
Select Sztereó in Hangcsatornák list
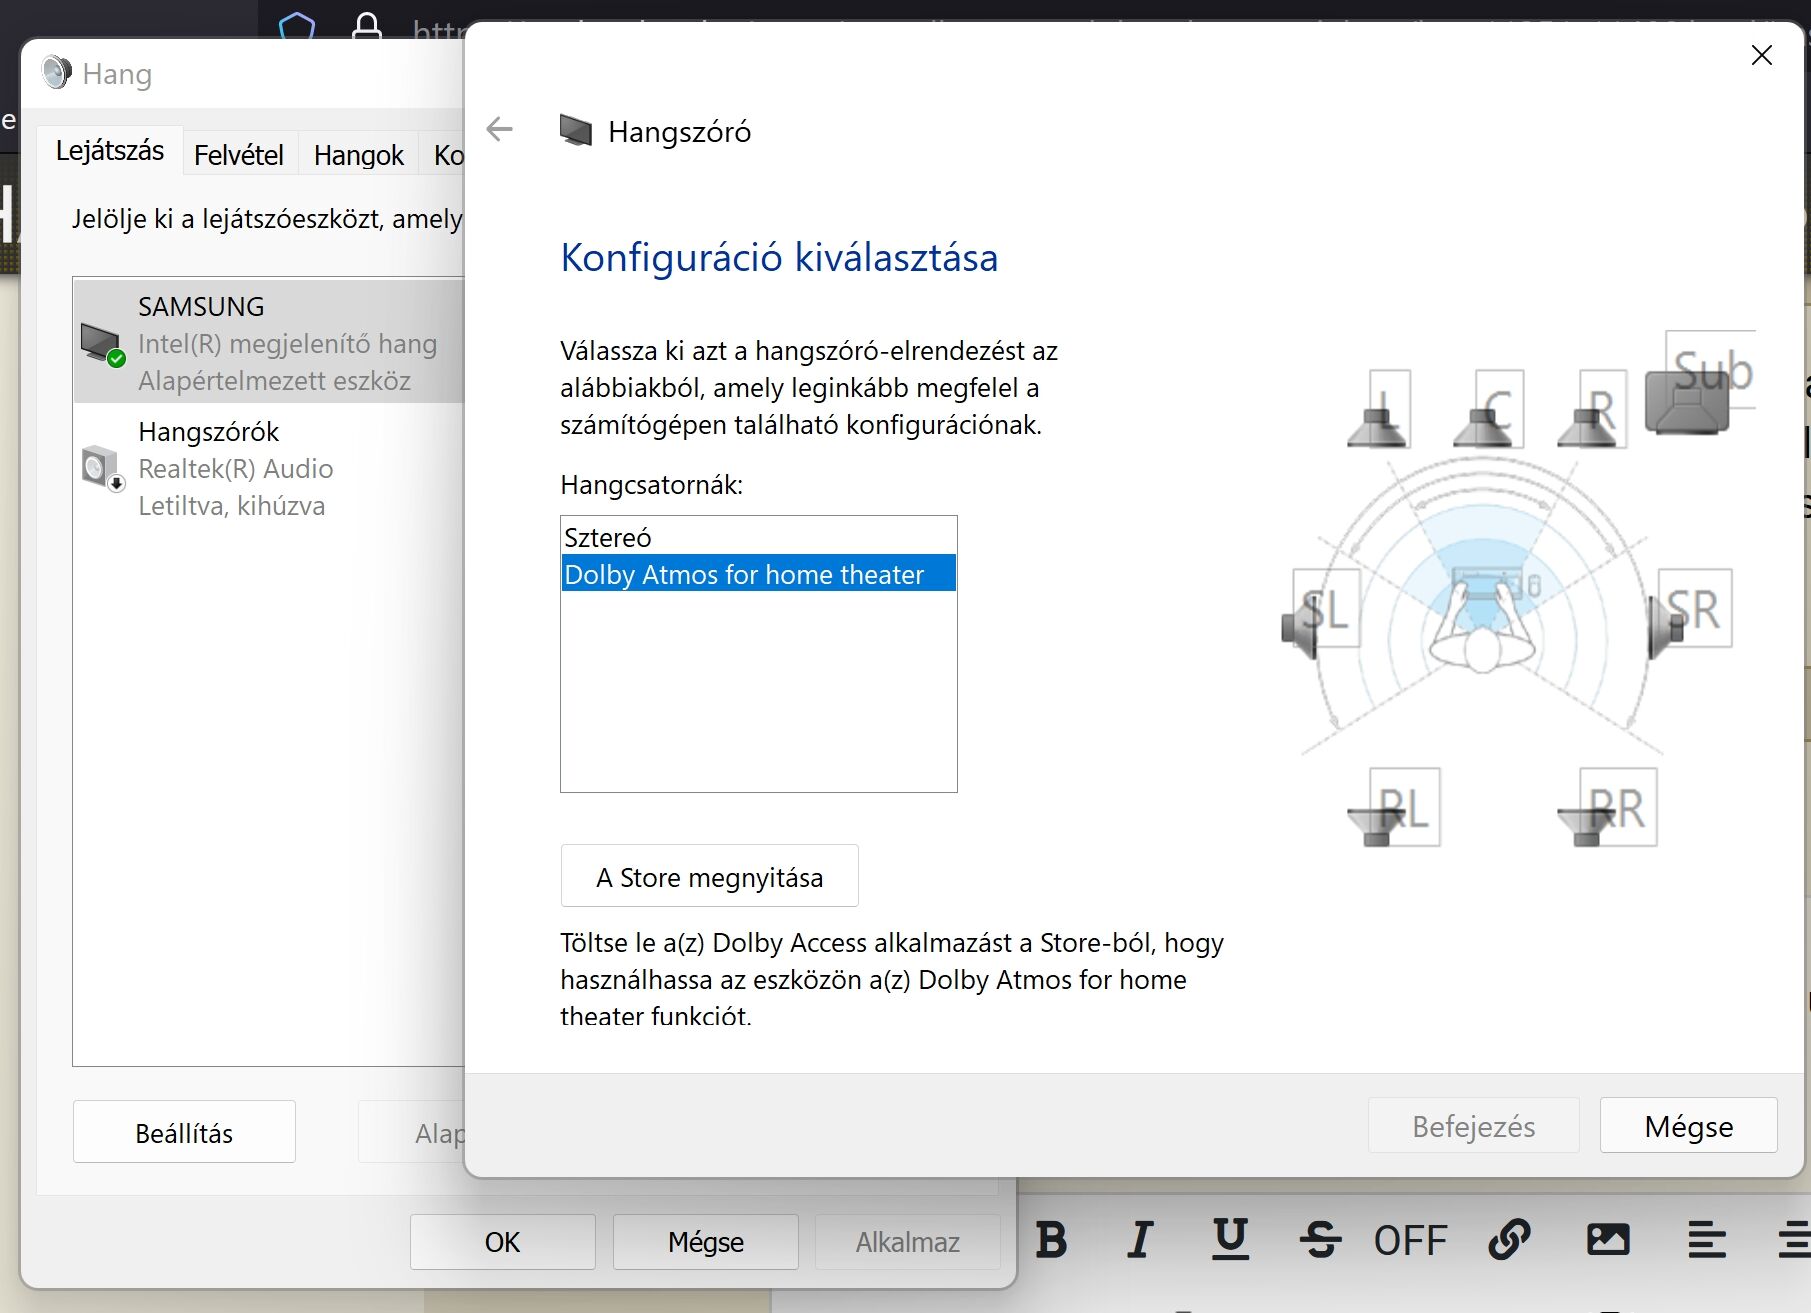758,537
